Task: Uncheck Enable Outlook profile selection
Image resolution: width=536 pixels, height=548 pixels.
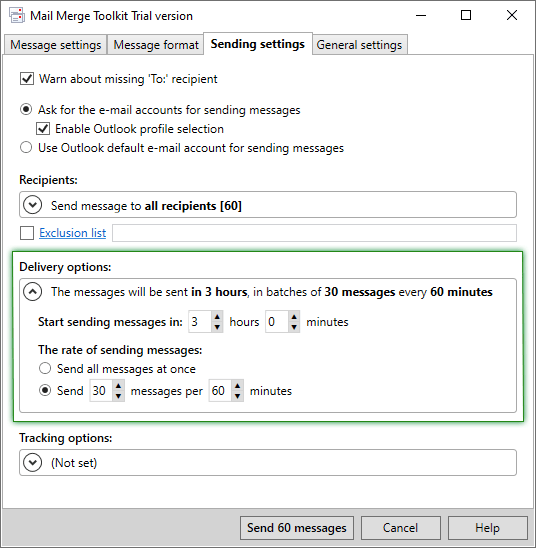Action: point(43,129)
